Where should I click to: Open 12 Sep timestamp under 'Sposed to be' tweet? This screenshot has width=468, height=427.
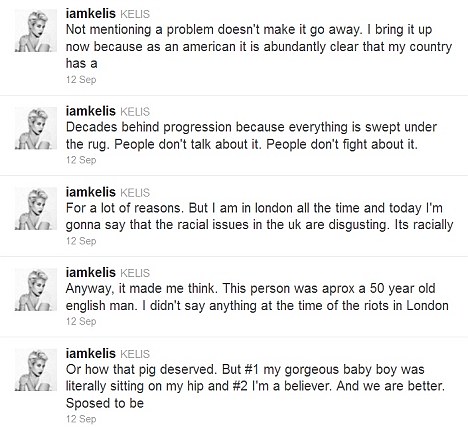coord(81,419)
